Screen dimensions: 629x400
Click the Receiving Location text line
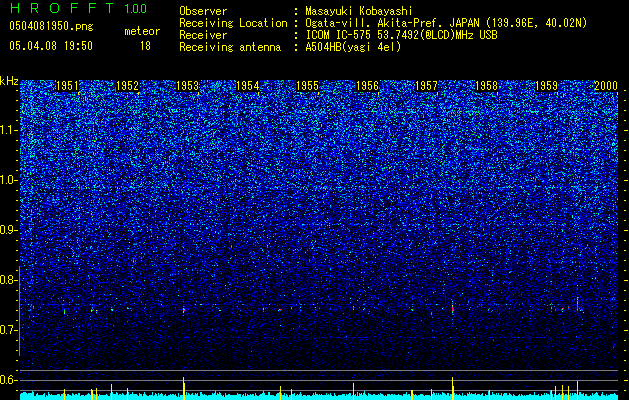tap(383, 23)
